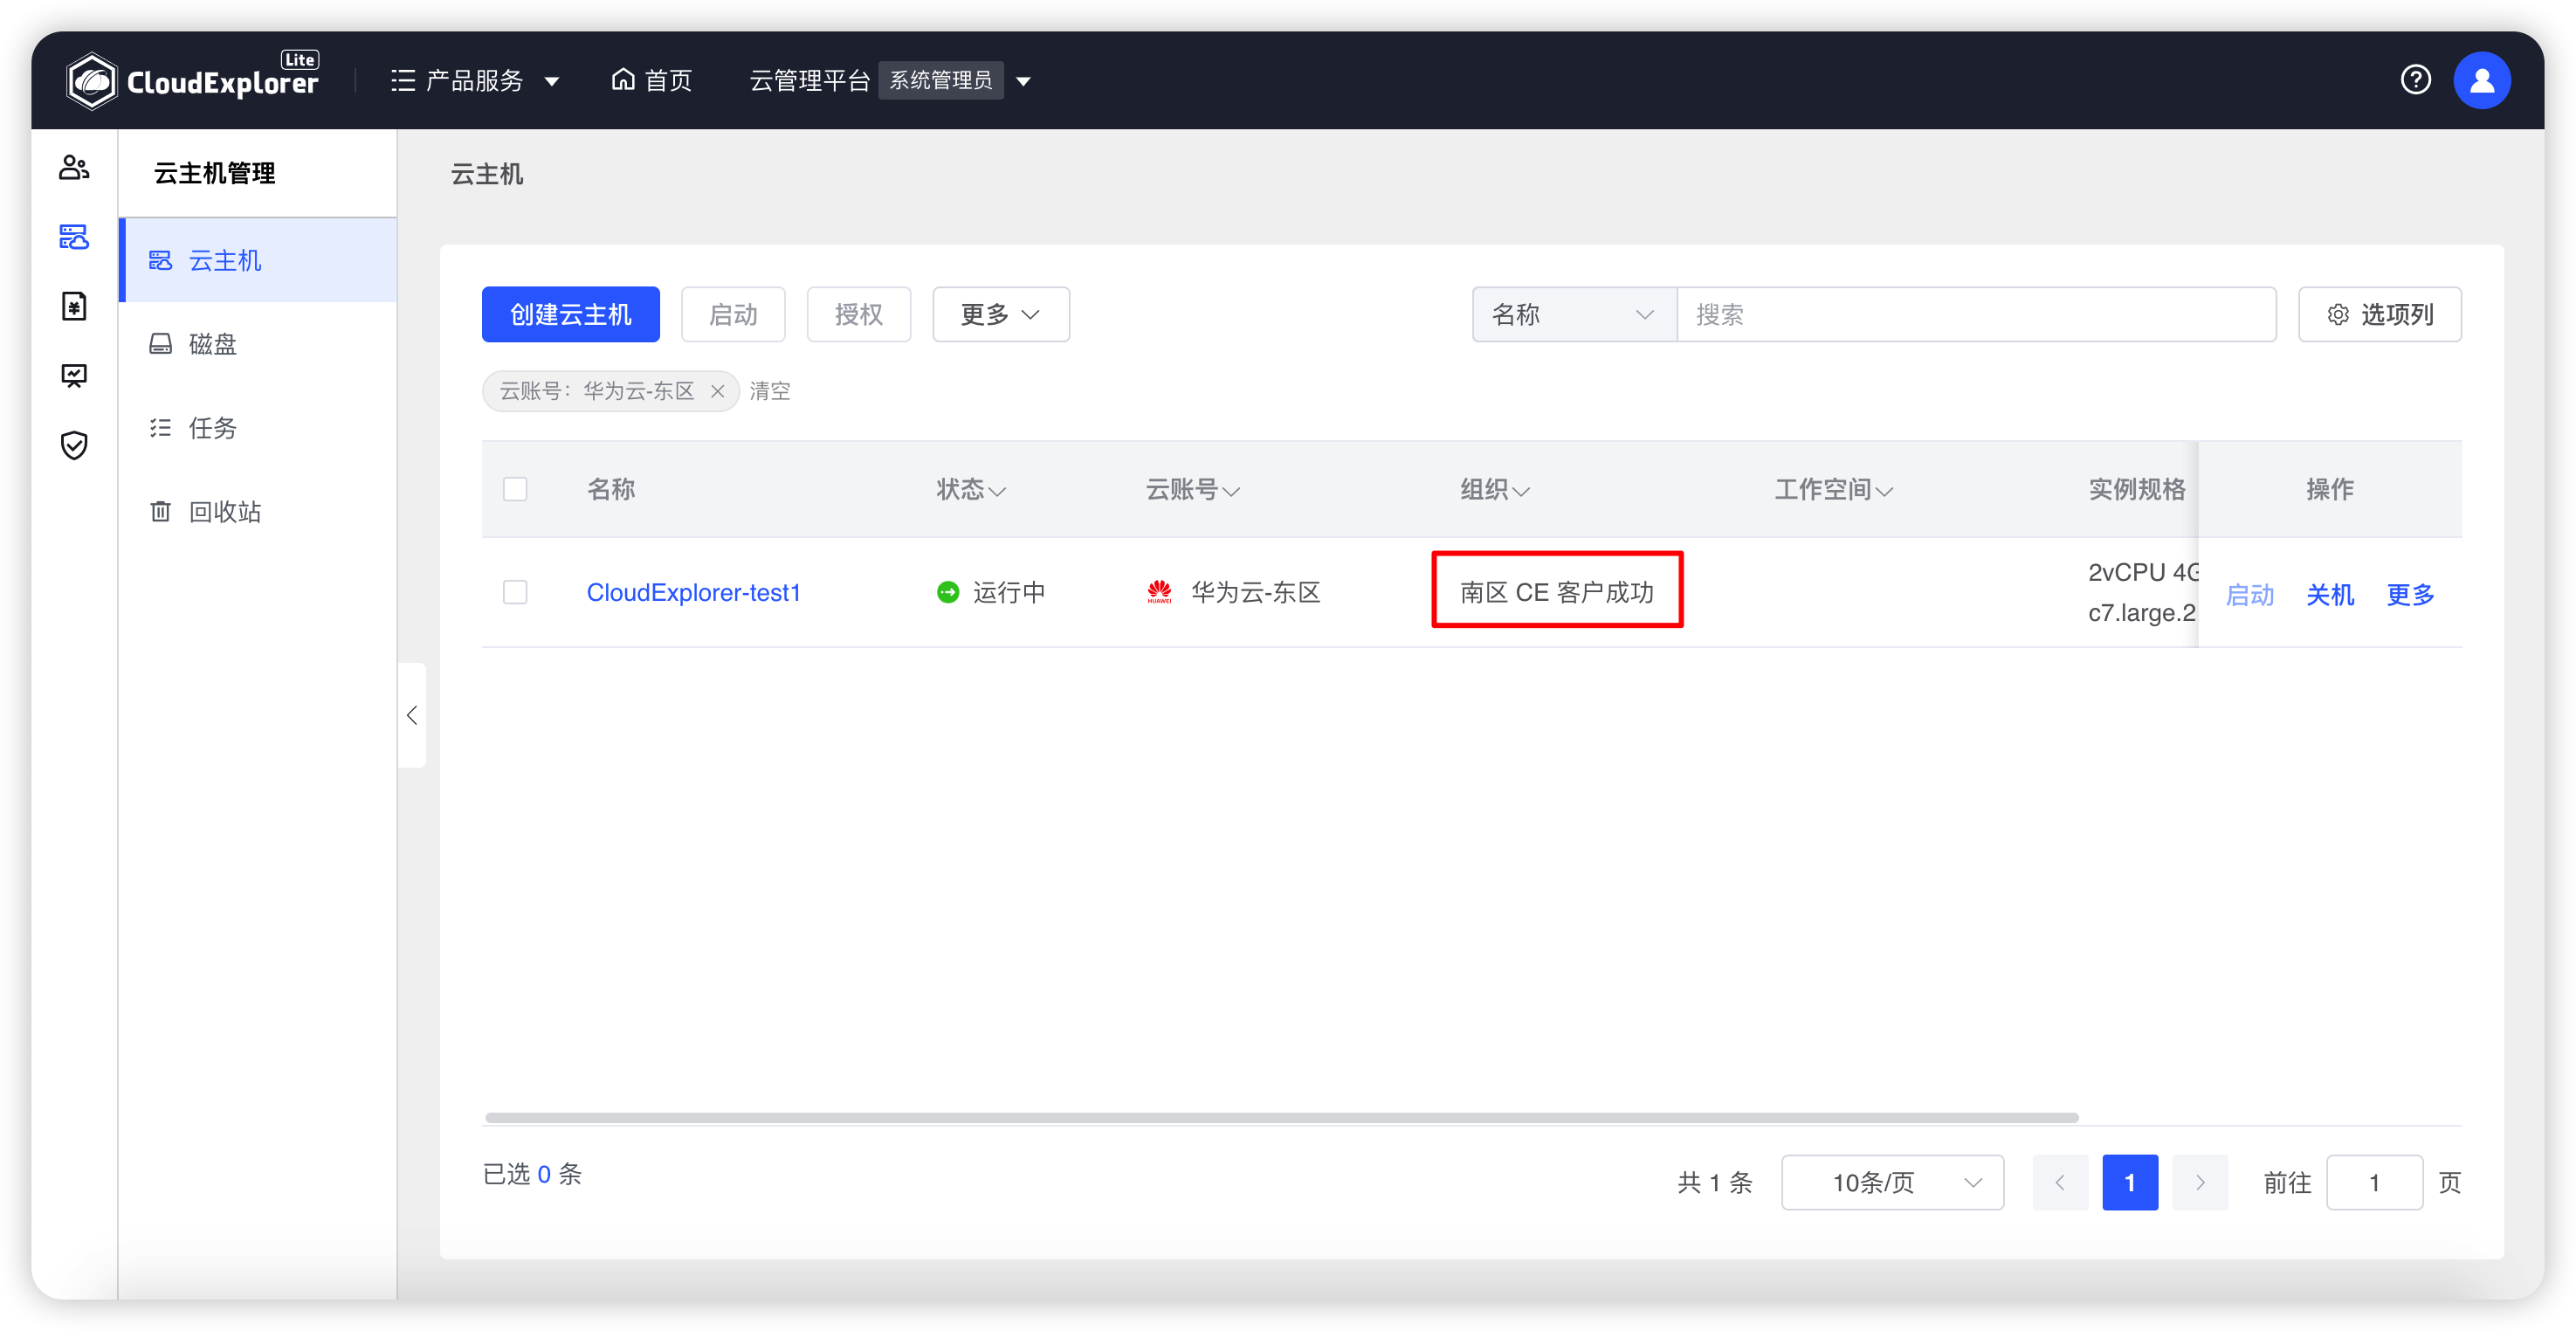2576x1331 pixels.
Task: Click the CloudExplorer Lite logo
Action: click(192, 80)
